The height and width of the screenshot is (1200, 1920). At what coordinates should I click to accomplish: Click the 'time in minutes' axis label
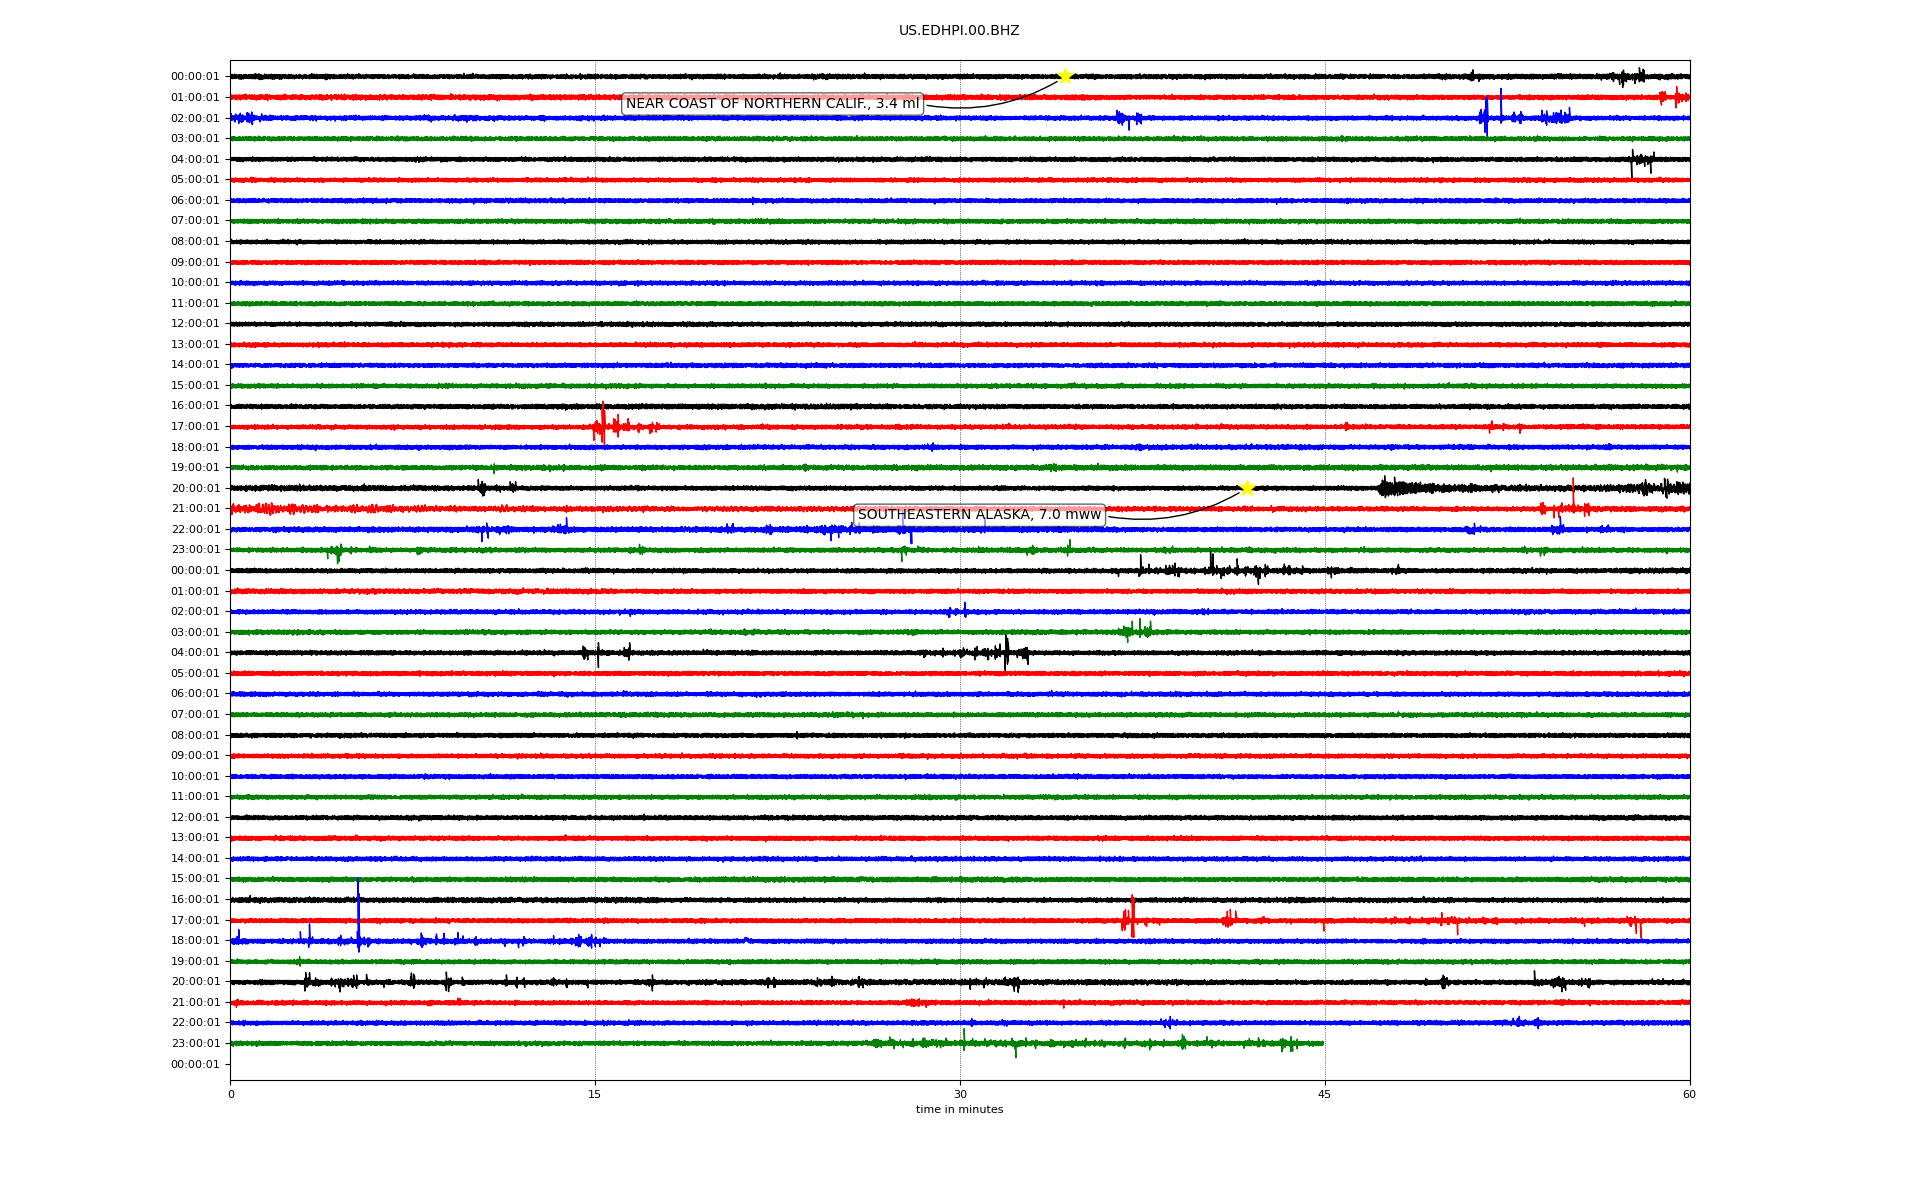959,1110
